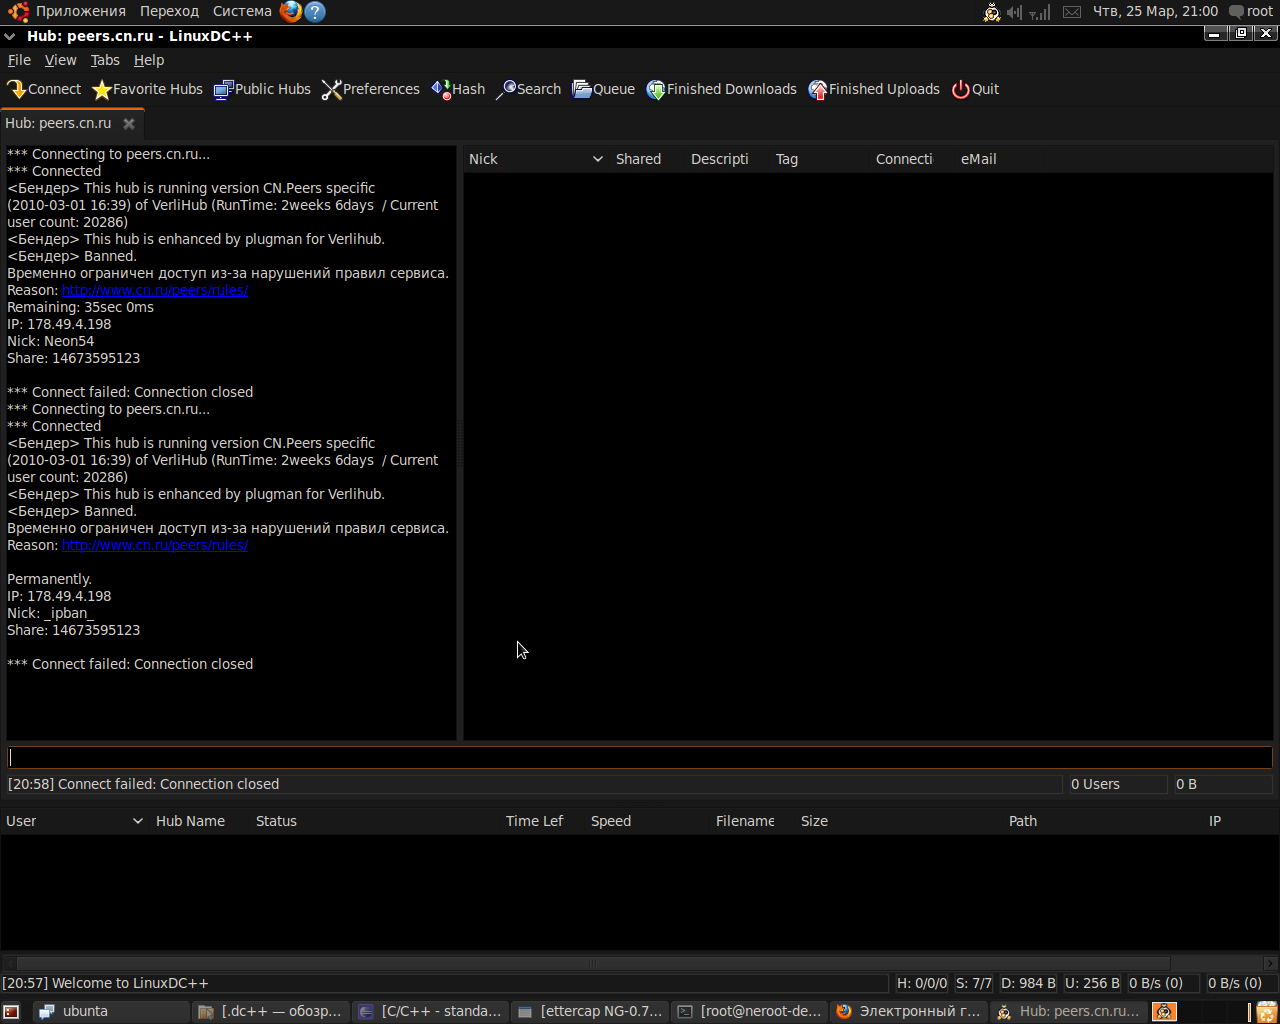Click the Filename column header
This screenshot has height=1024, width=1280.
pos(752,821)
